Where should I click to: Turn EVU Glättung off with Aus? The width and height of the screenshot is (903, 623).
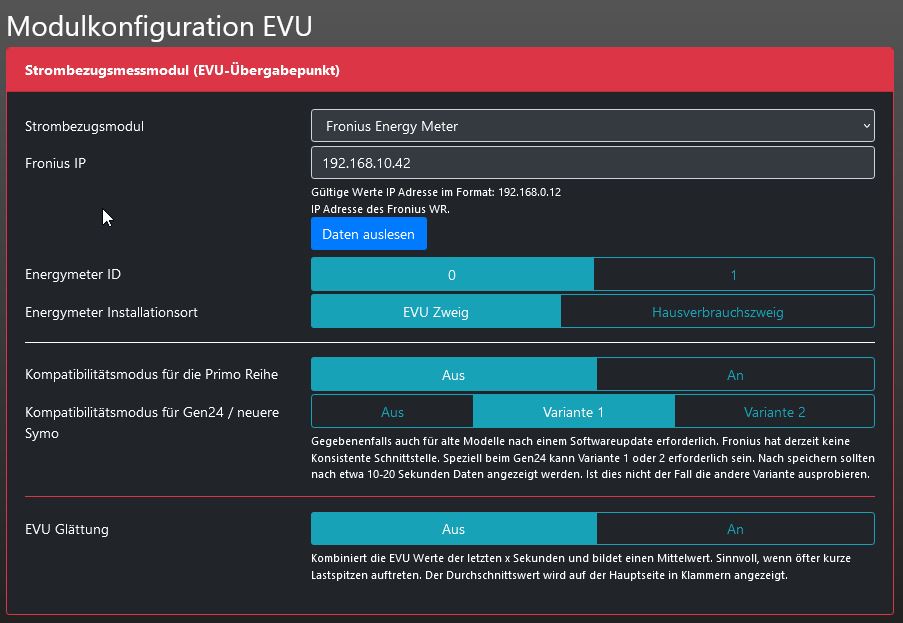click(454, 529)
